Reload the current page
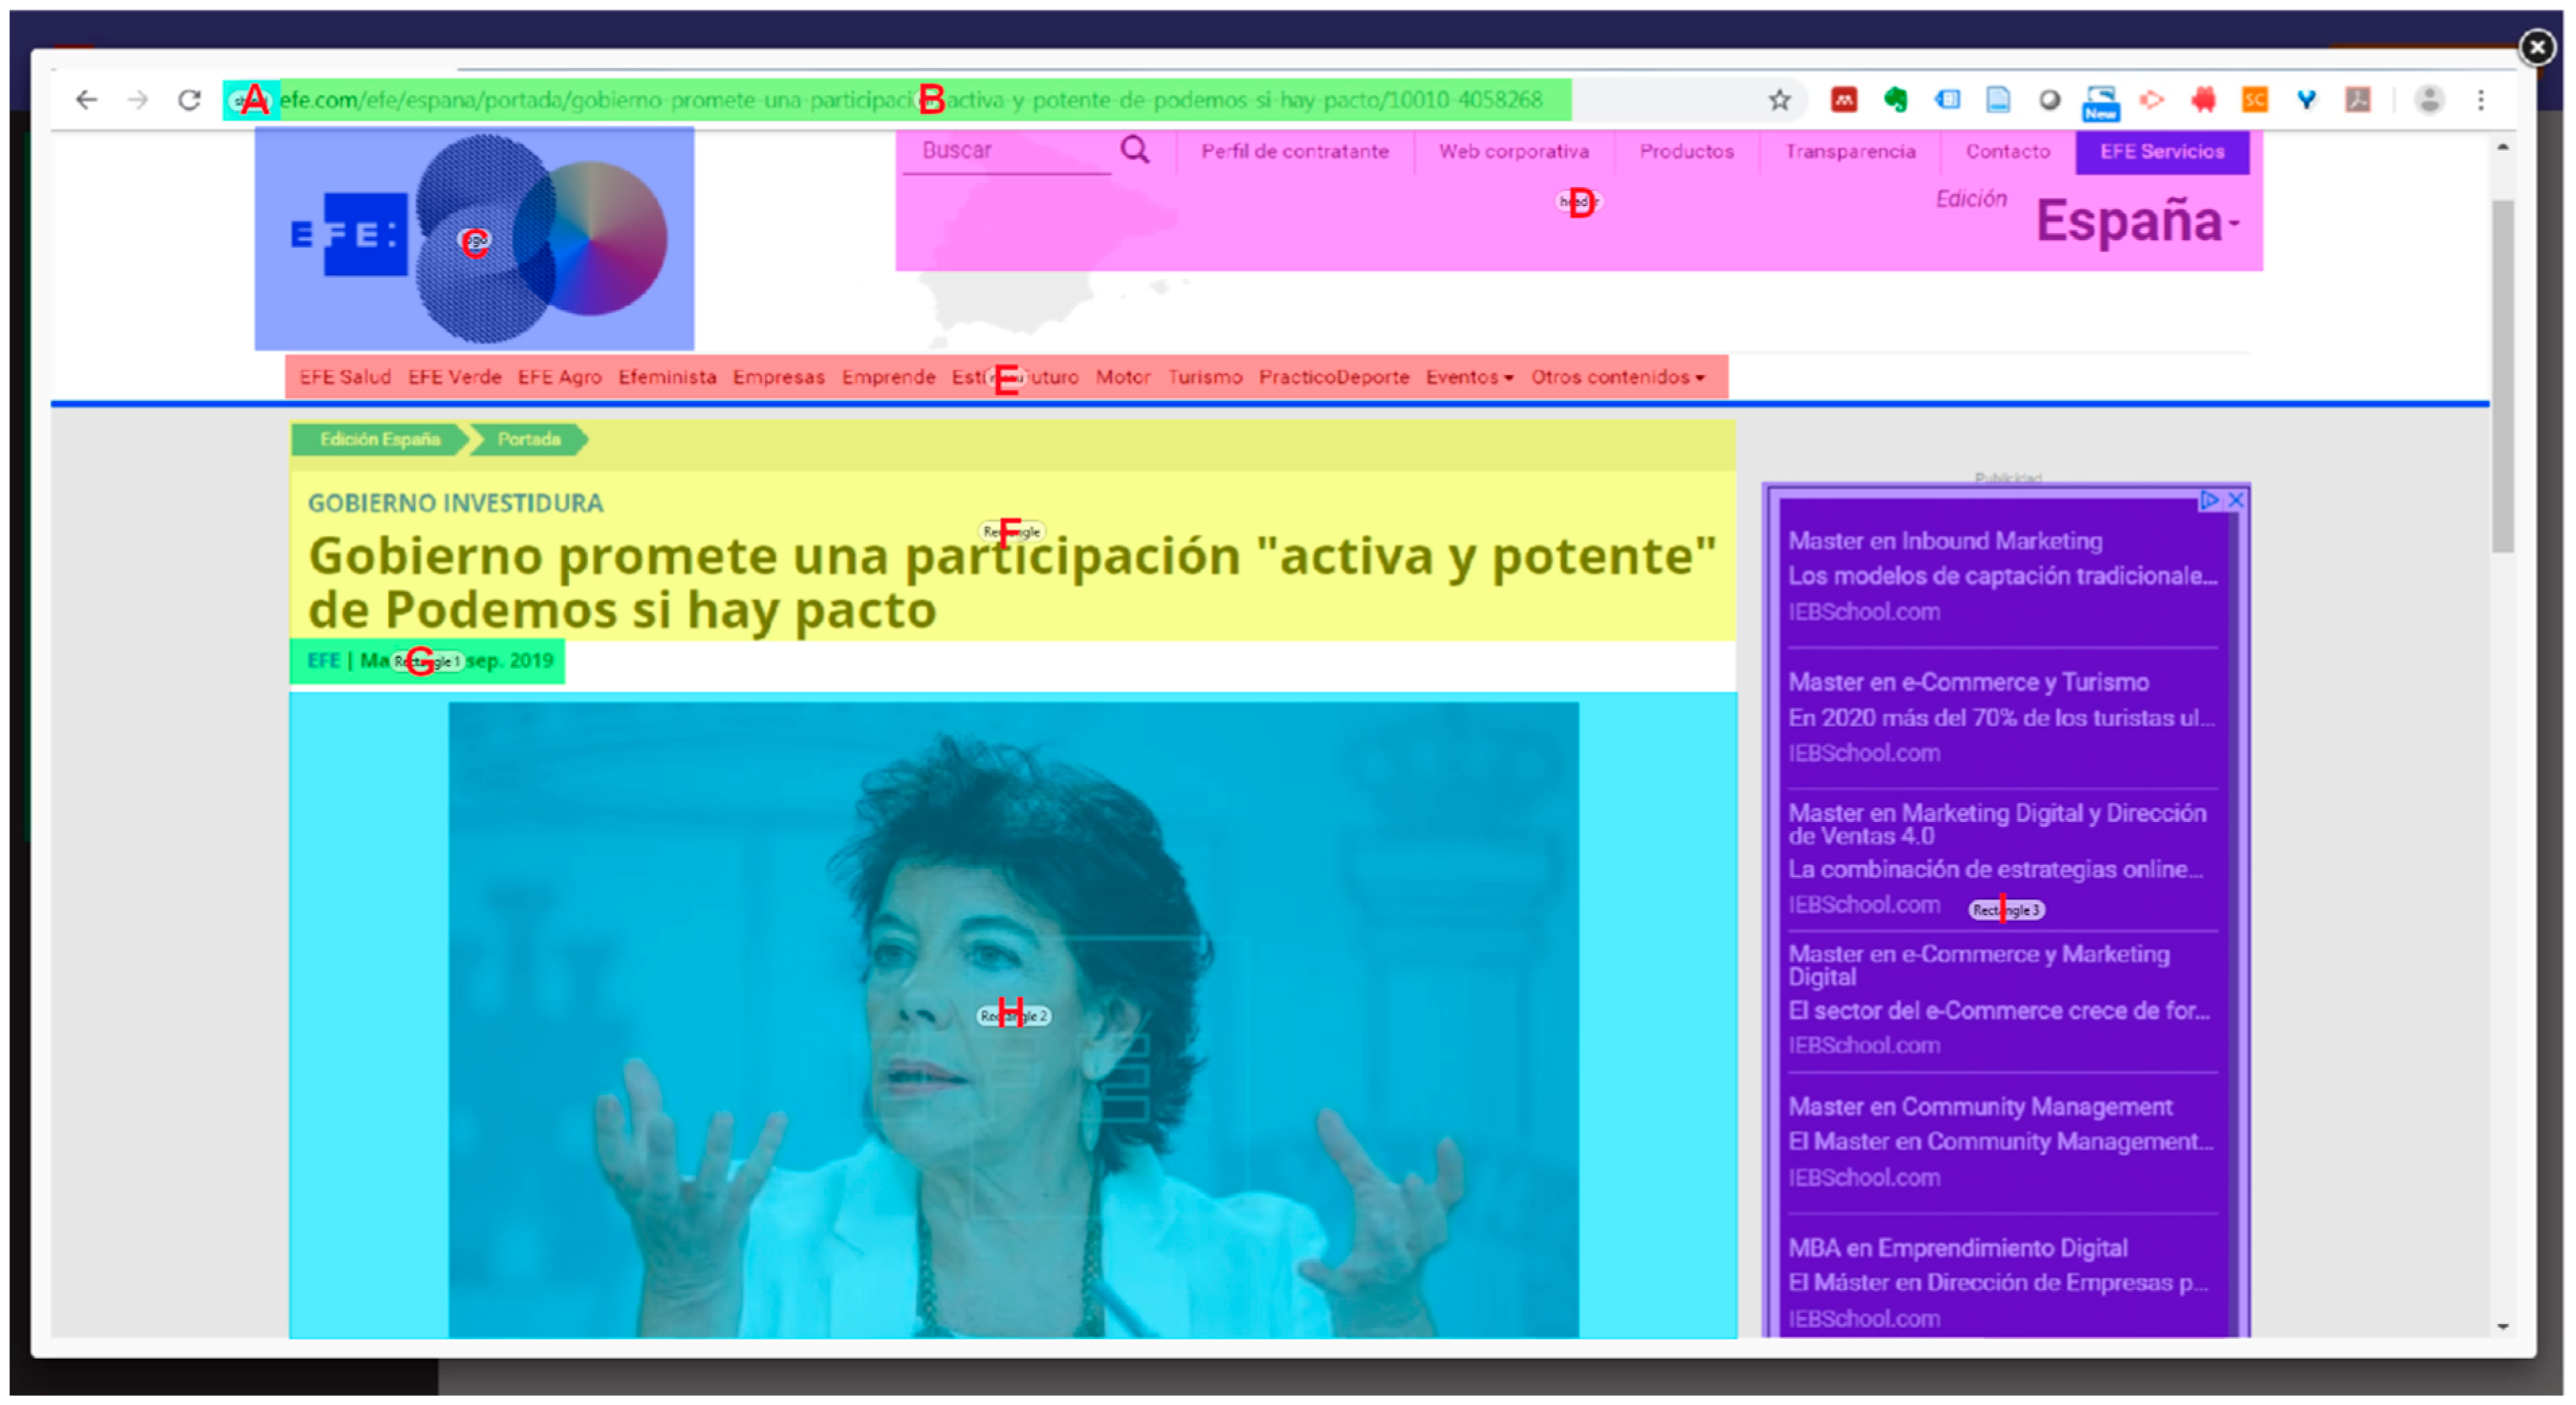Viewport: 2576px width, 1405px height. click(x=190, y=100)
